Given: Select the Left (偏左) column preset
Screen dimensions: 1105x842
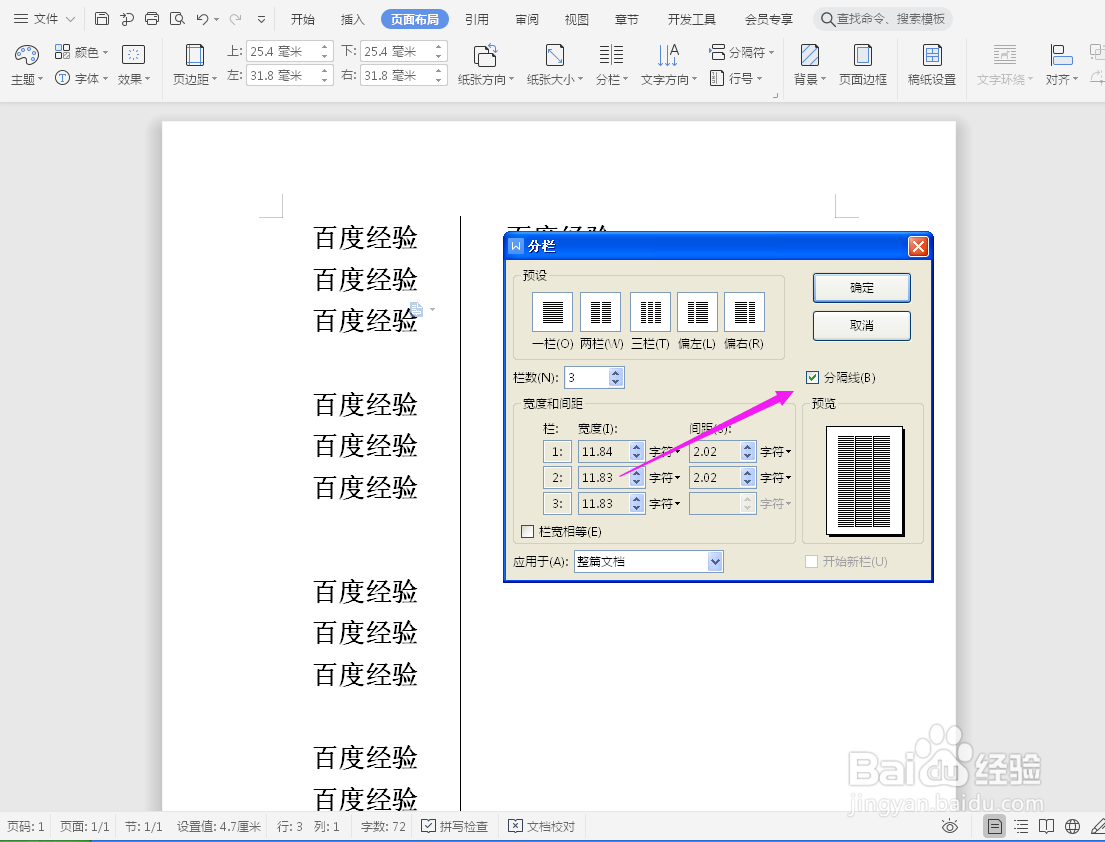Looking at the screenshot, I should tap(697, 312).
